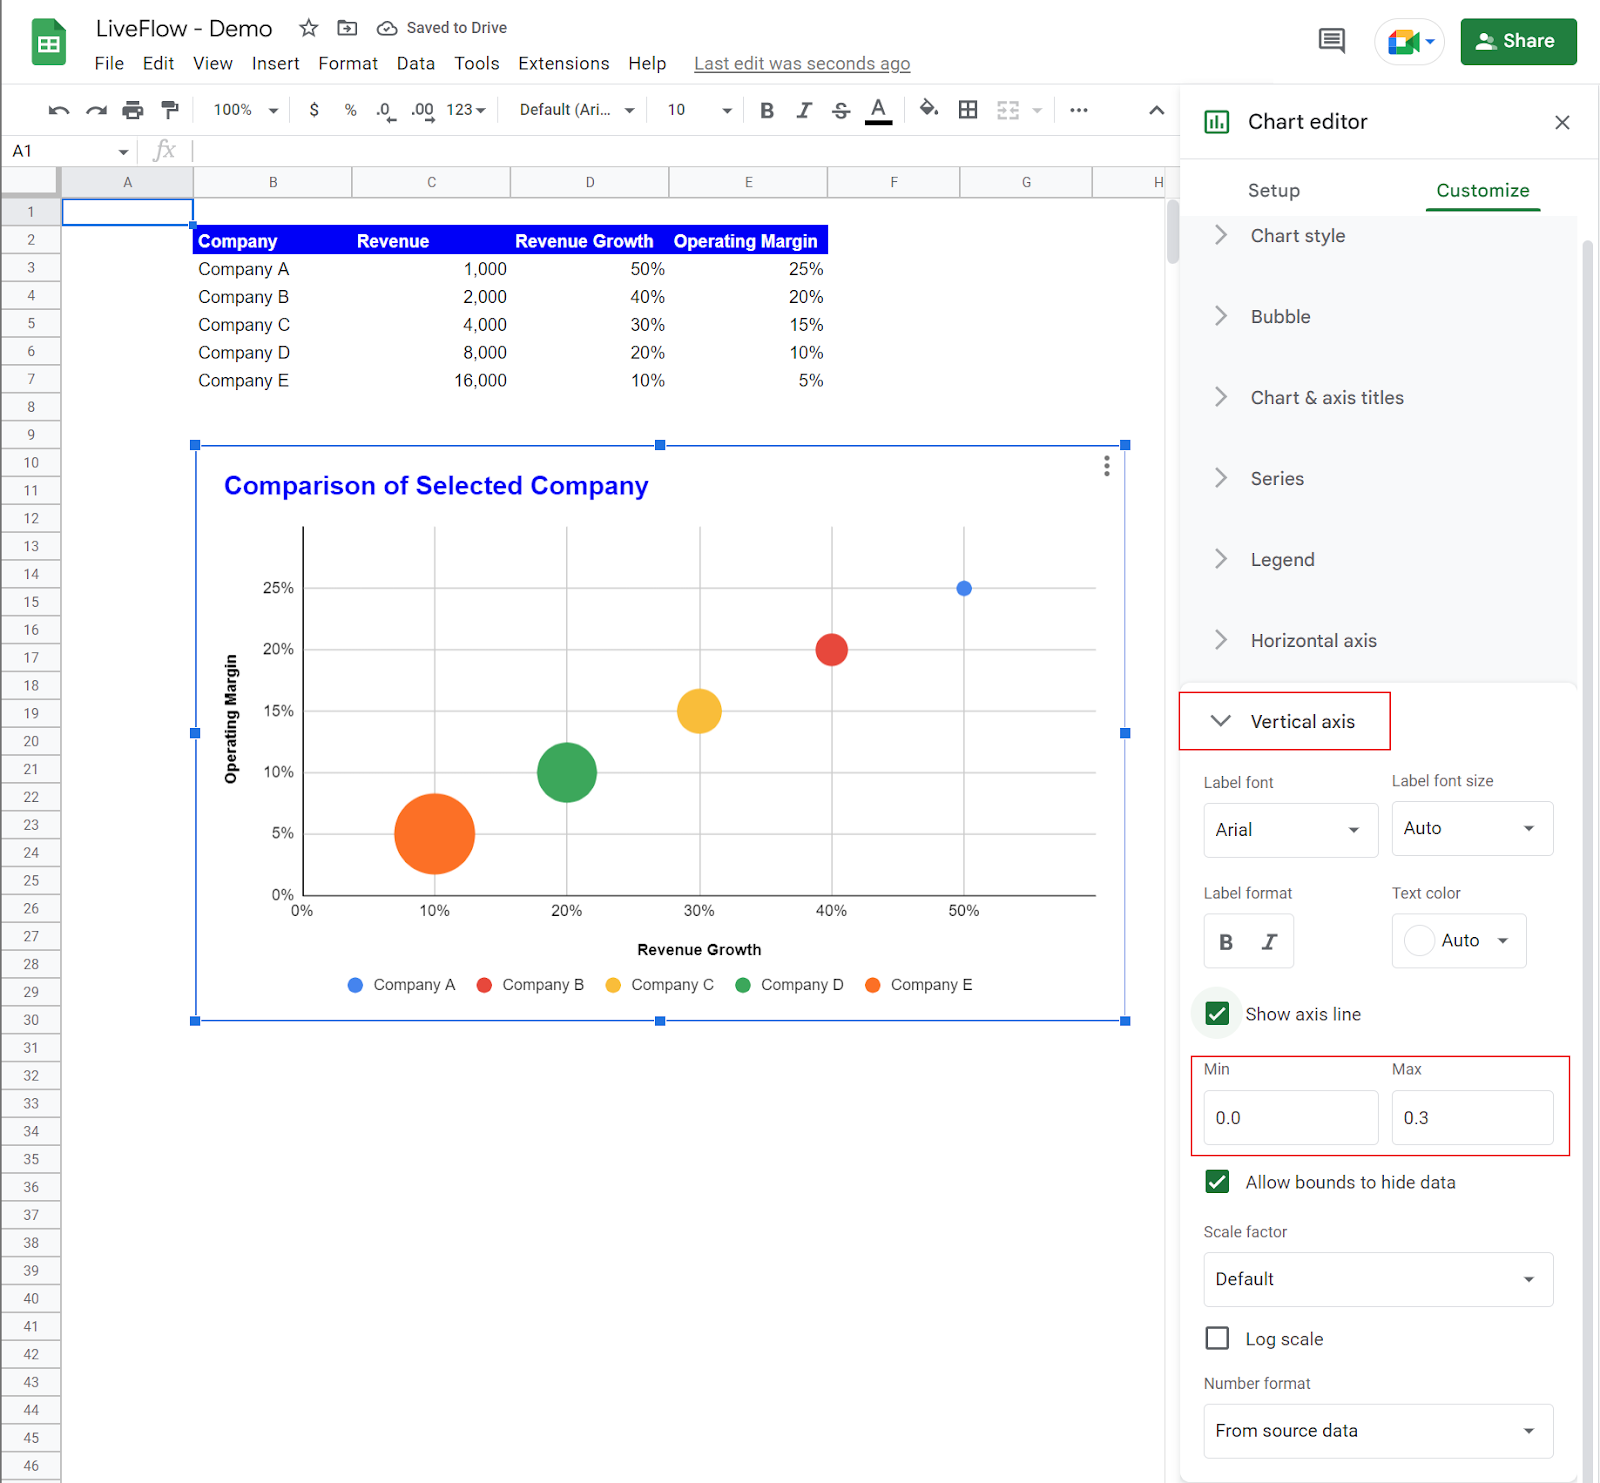The image size is (1600, 1483).
Task: Apply strikethrough formatting
Action: coord(841,110)
